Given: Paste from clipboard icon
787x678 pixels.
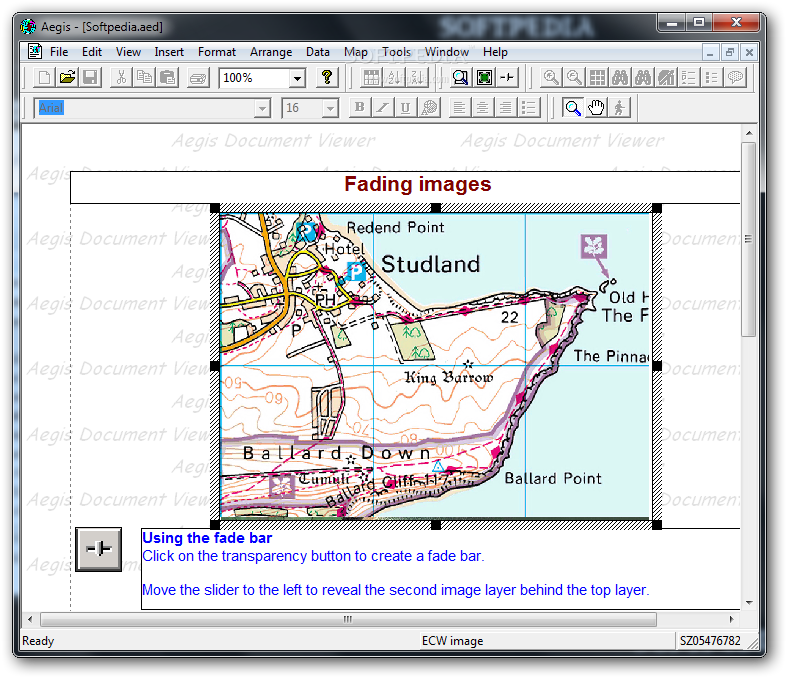Looking at the screenshot, I should click(x=167, y=78).
